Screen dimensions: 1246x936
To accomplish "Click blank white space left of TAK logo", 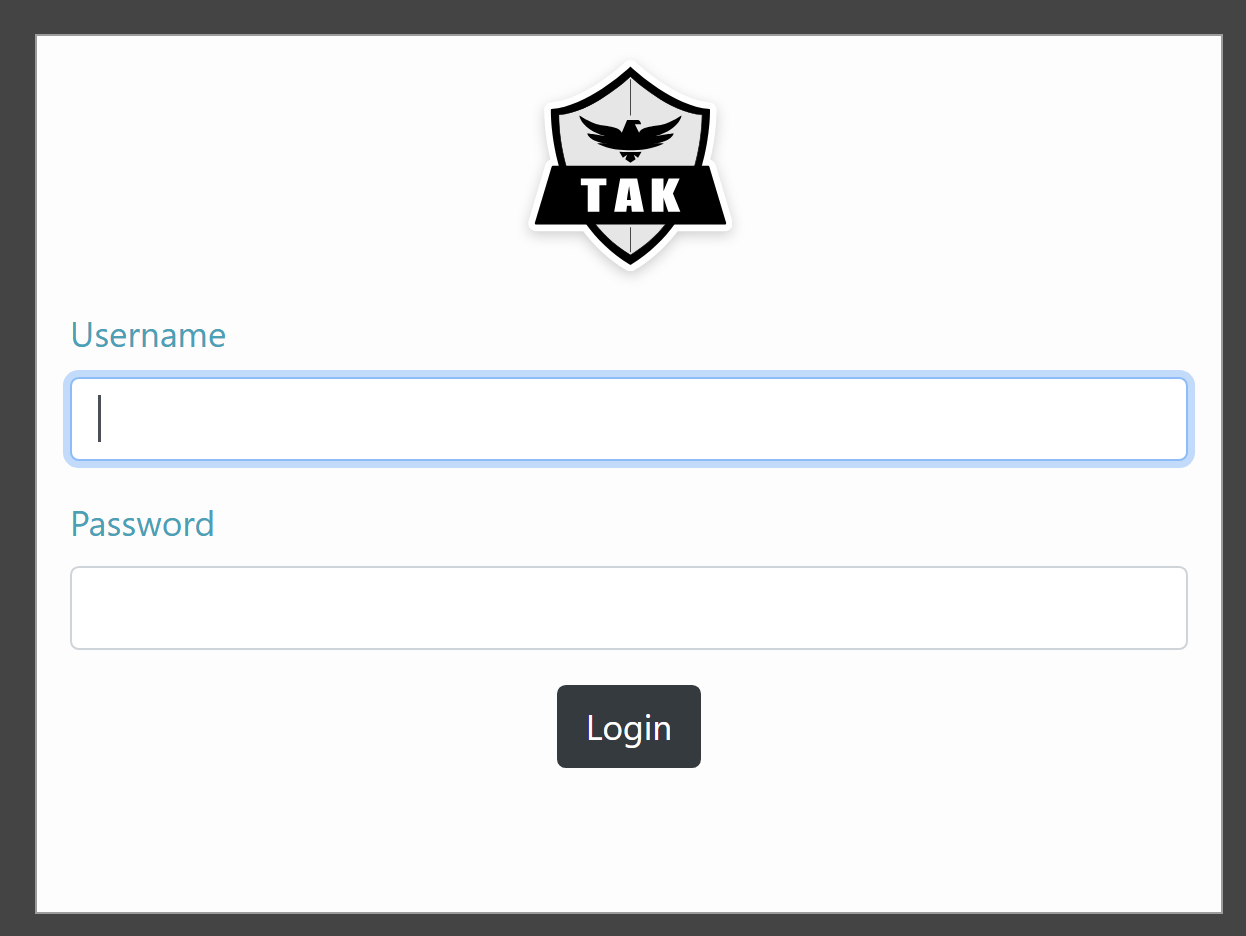I will coord(280,165).
